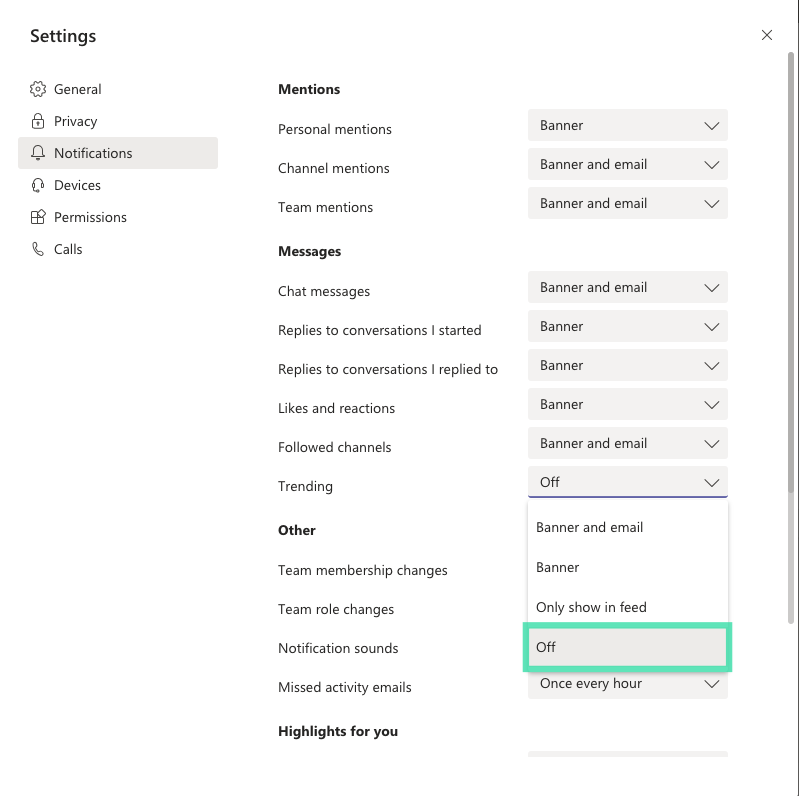Click the Privacy lock icon
This screenshot has width=799, height=796.
point(38,121)
